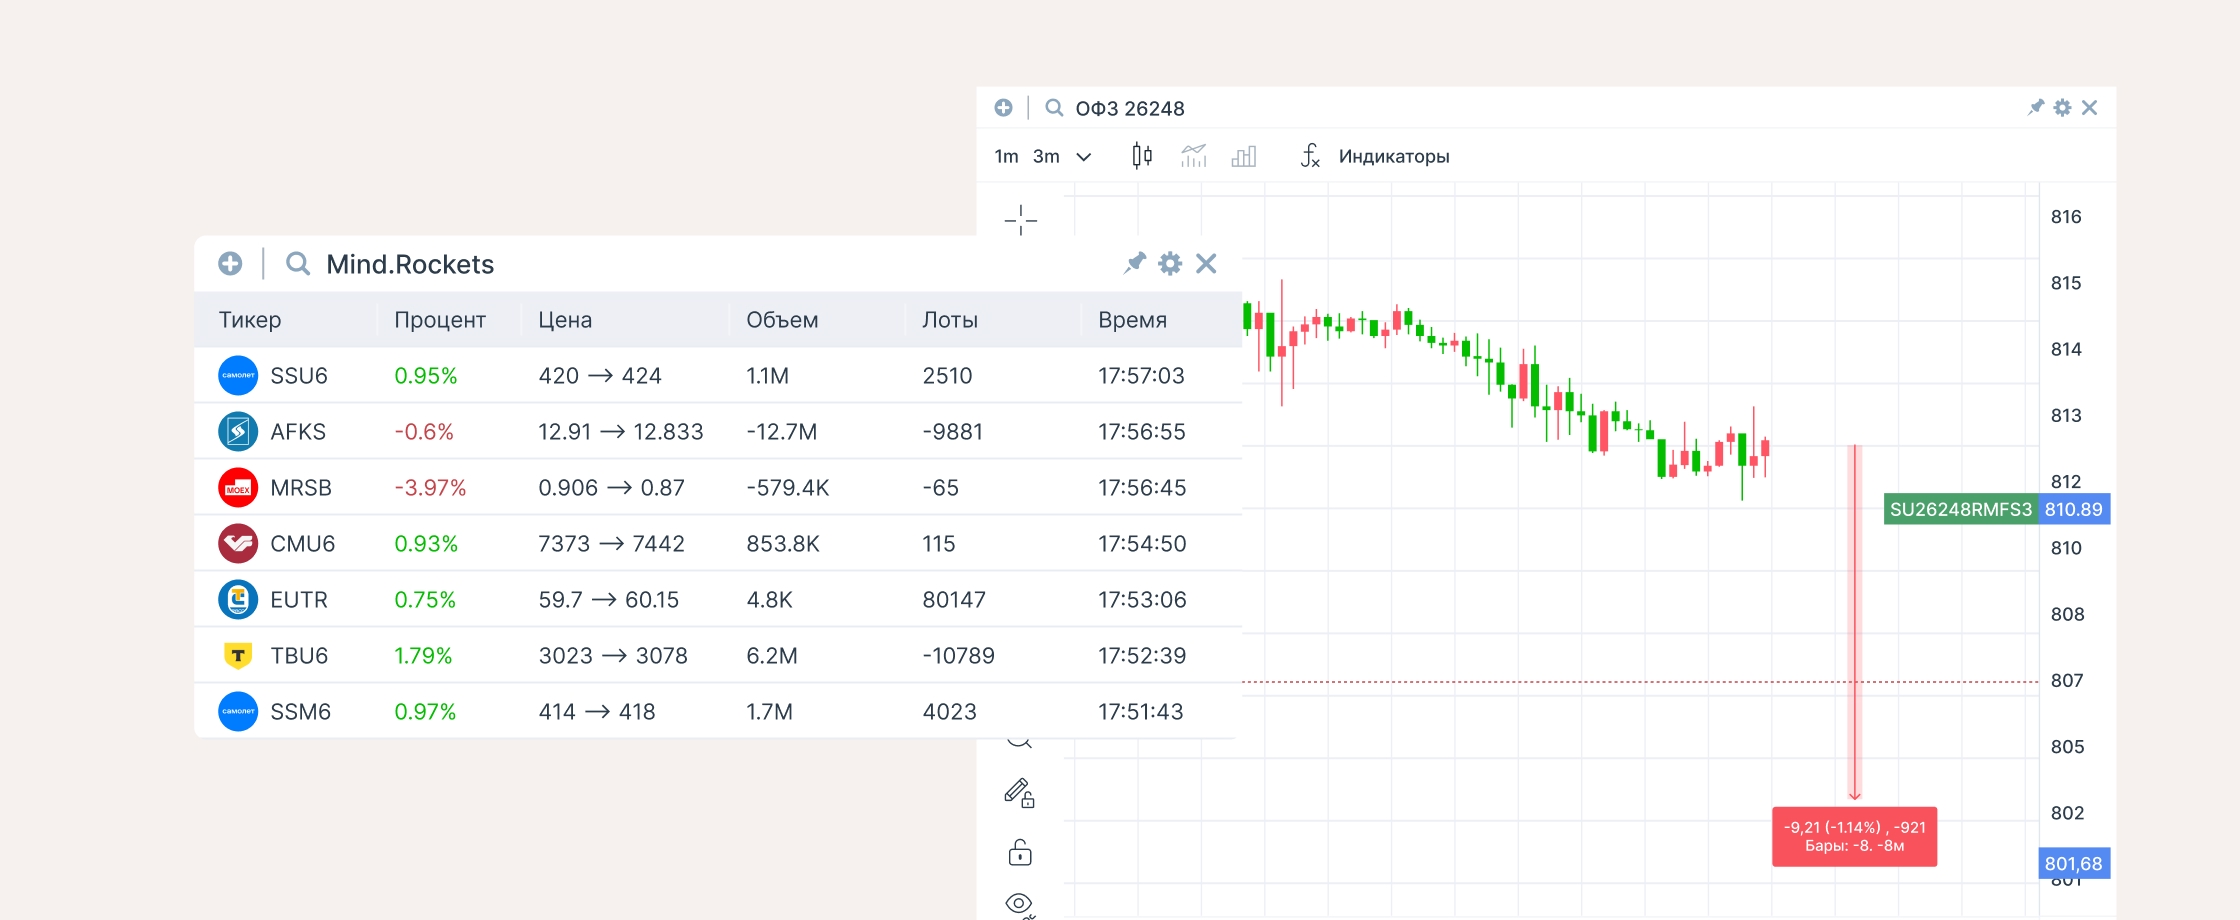The image size is (2240, 920).
Task: Click the volume value 853.8K
Action: (x=783, y=544)
